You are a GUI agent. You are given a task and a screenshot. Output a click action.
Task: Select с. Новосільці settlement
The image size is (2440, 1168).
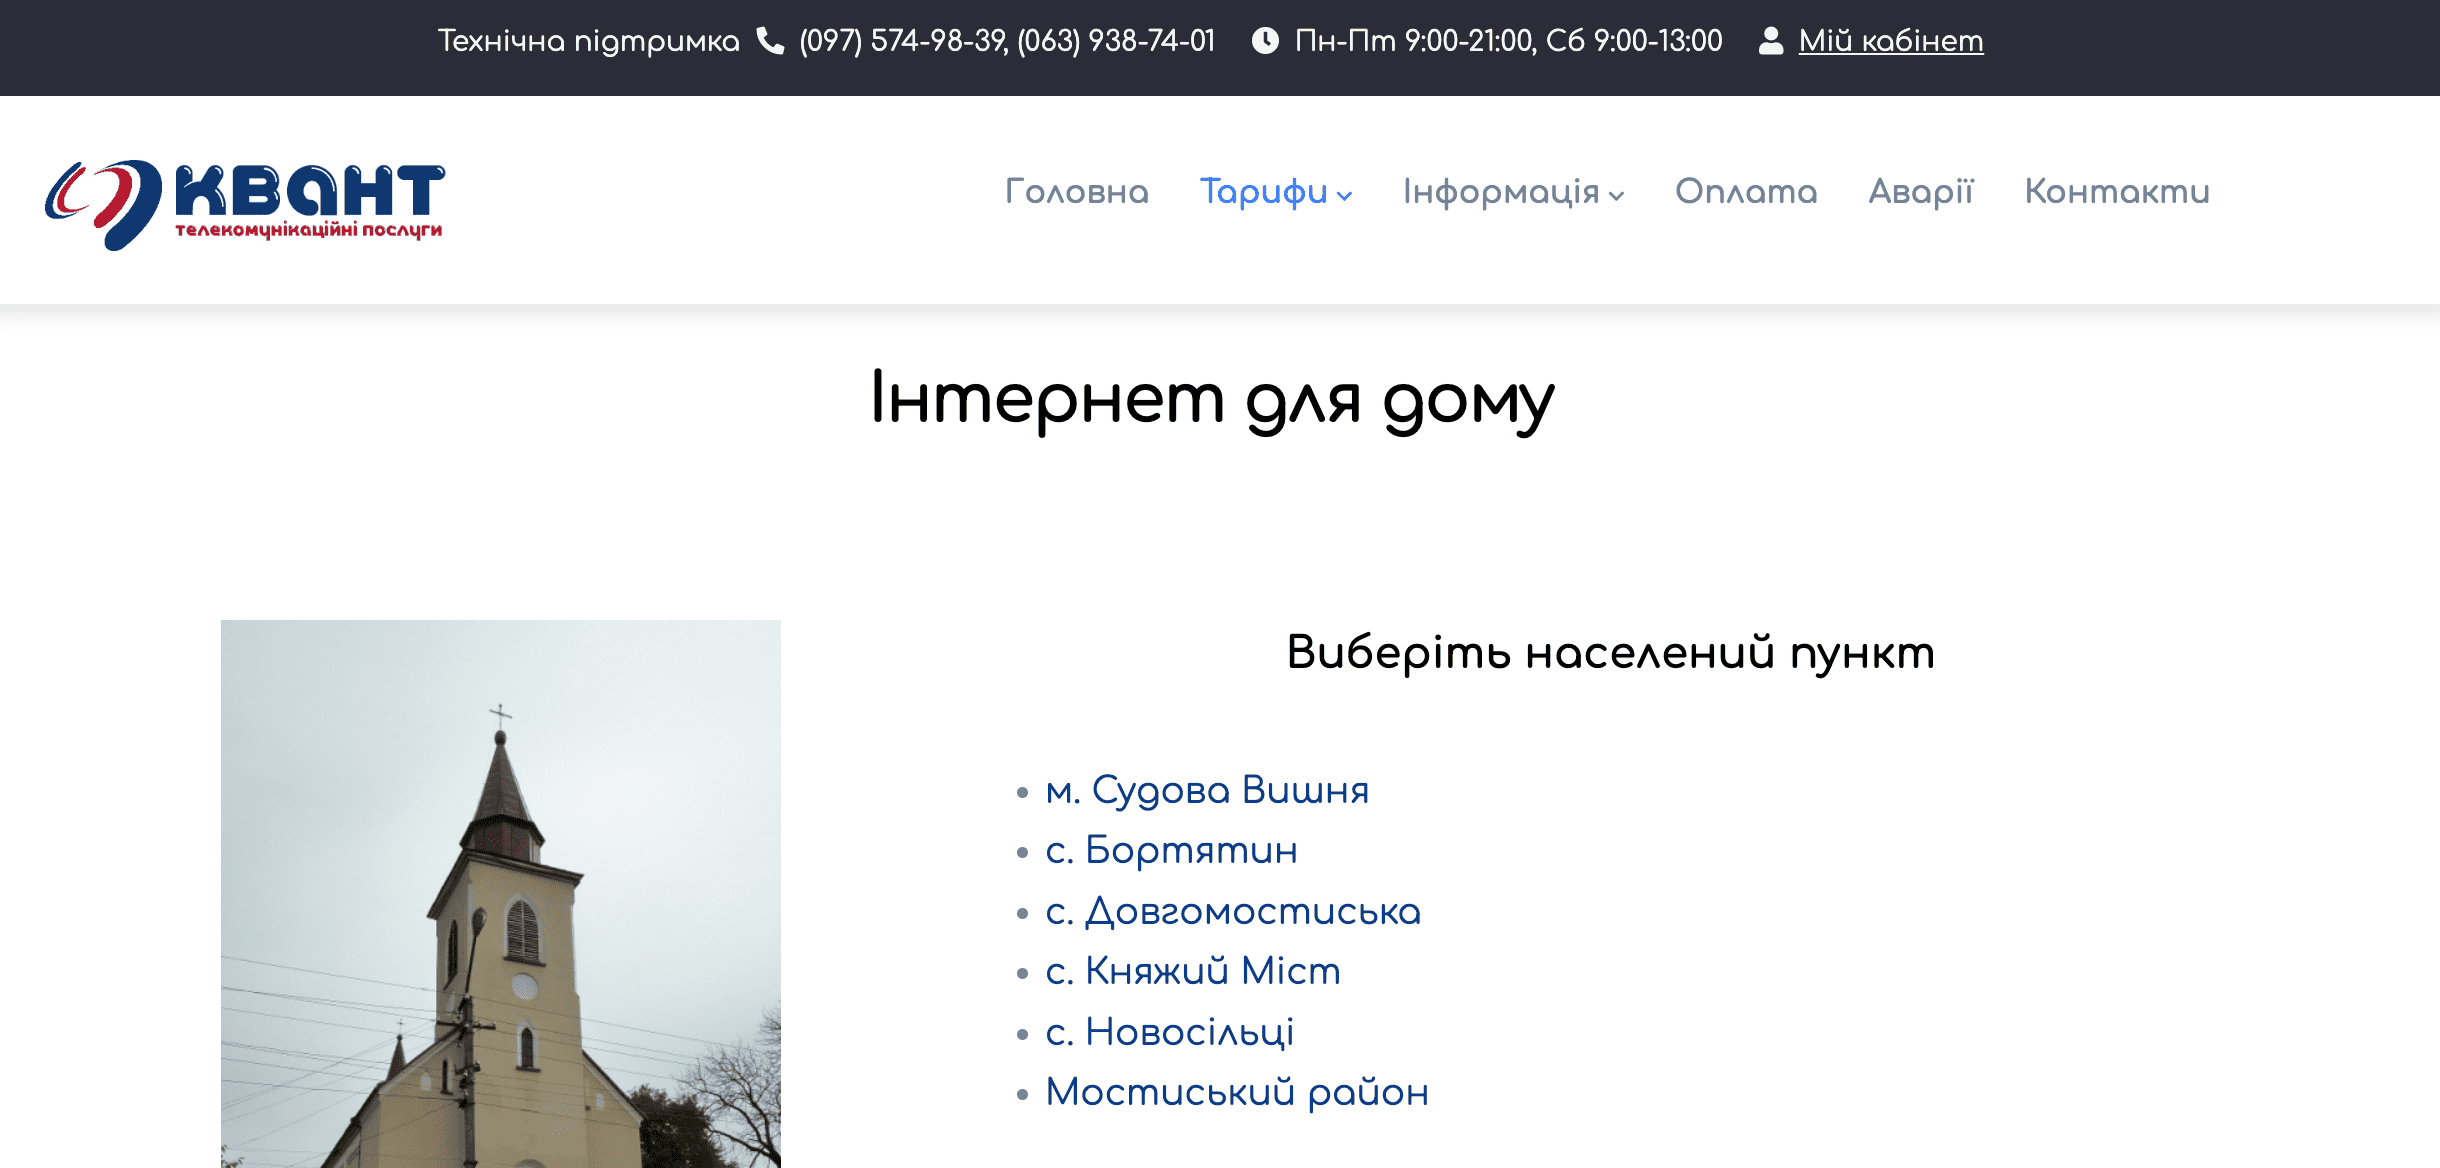(1169, 1032)
